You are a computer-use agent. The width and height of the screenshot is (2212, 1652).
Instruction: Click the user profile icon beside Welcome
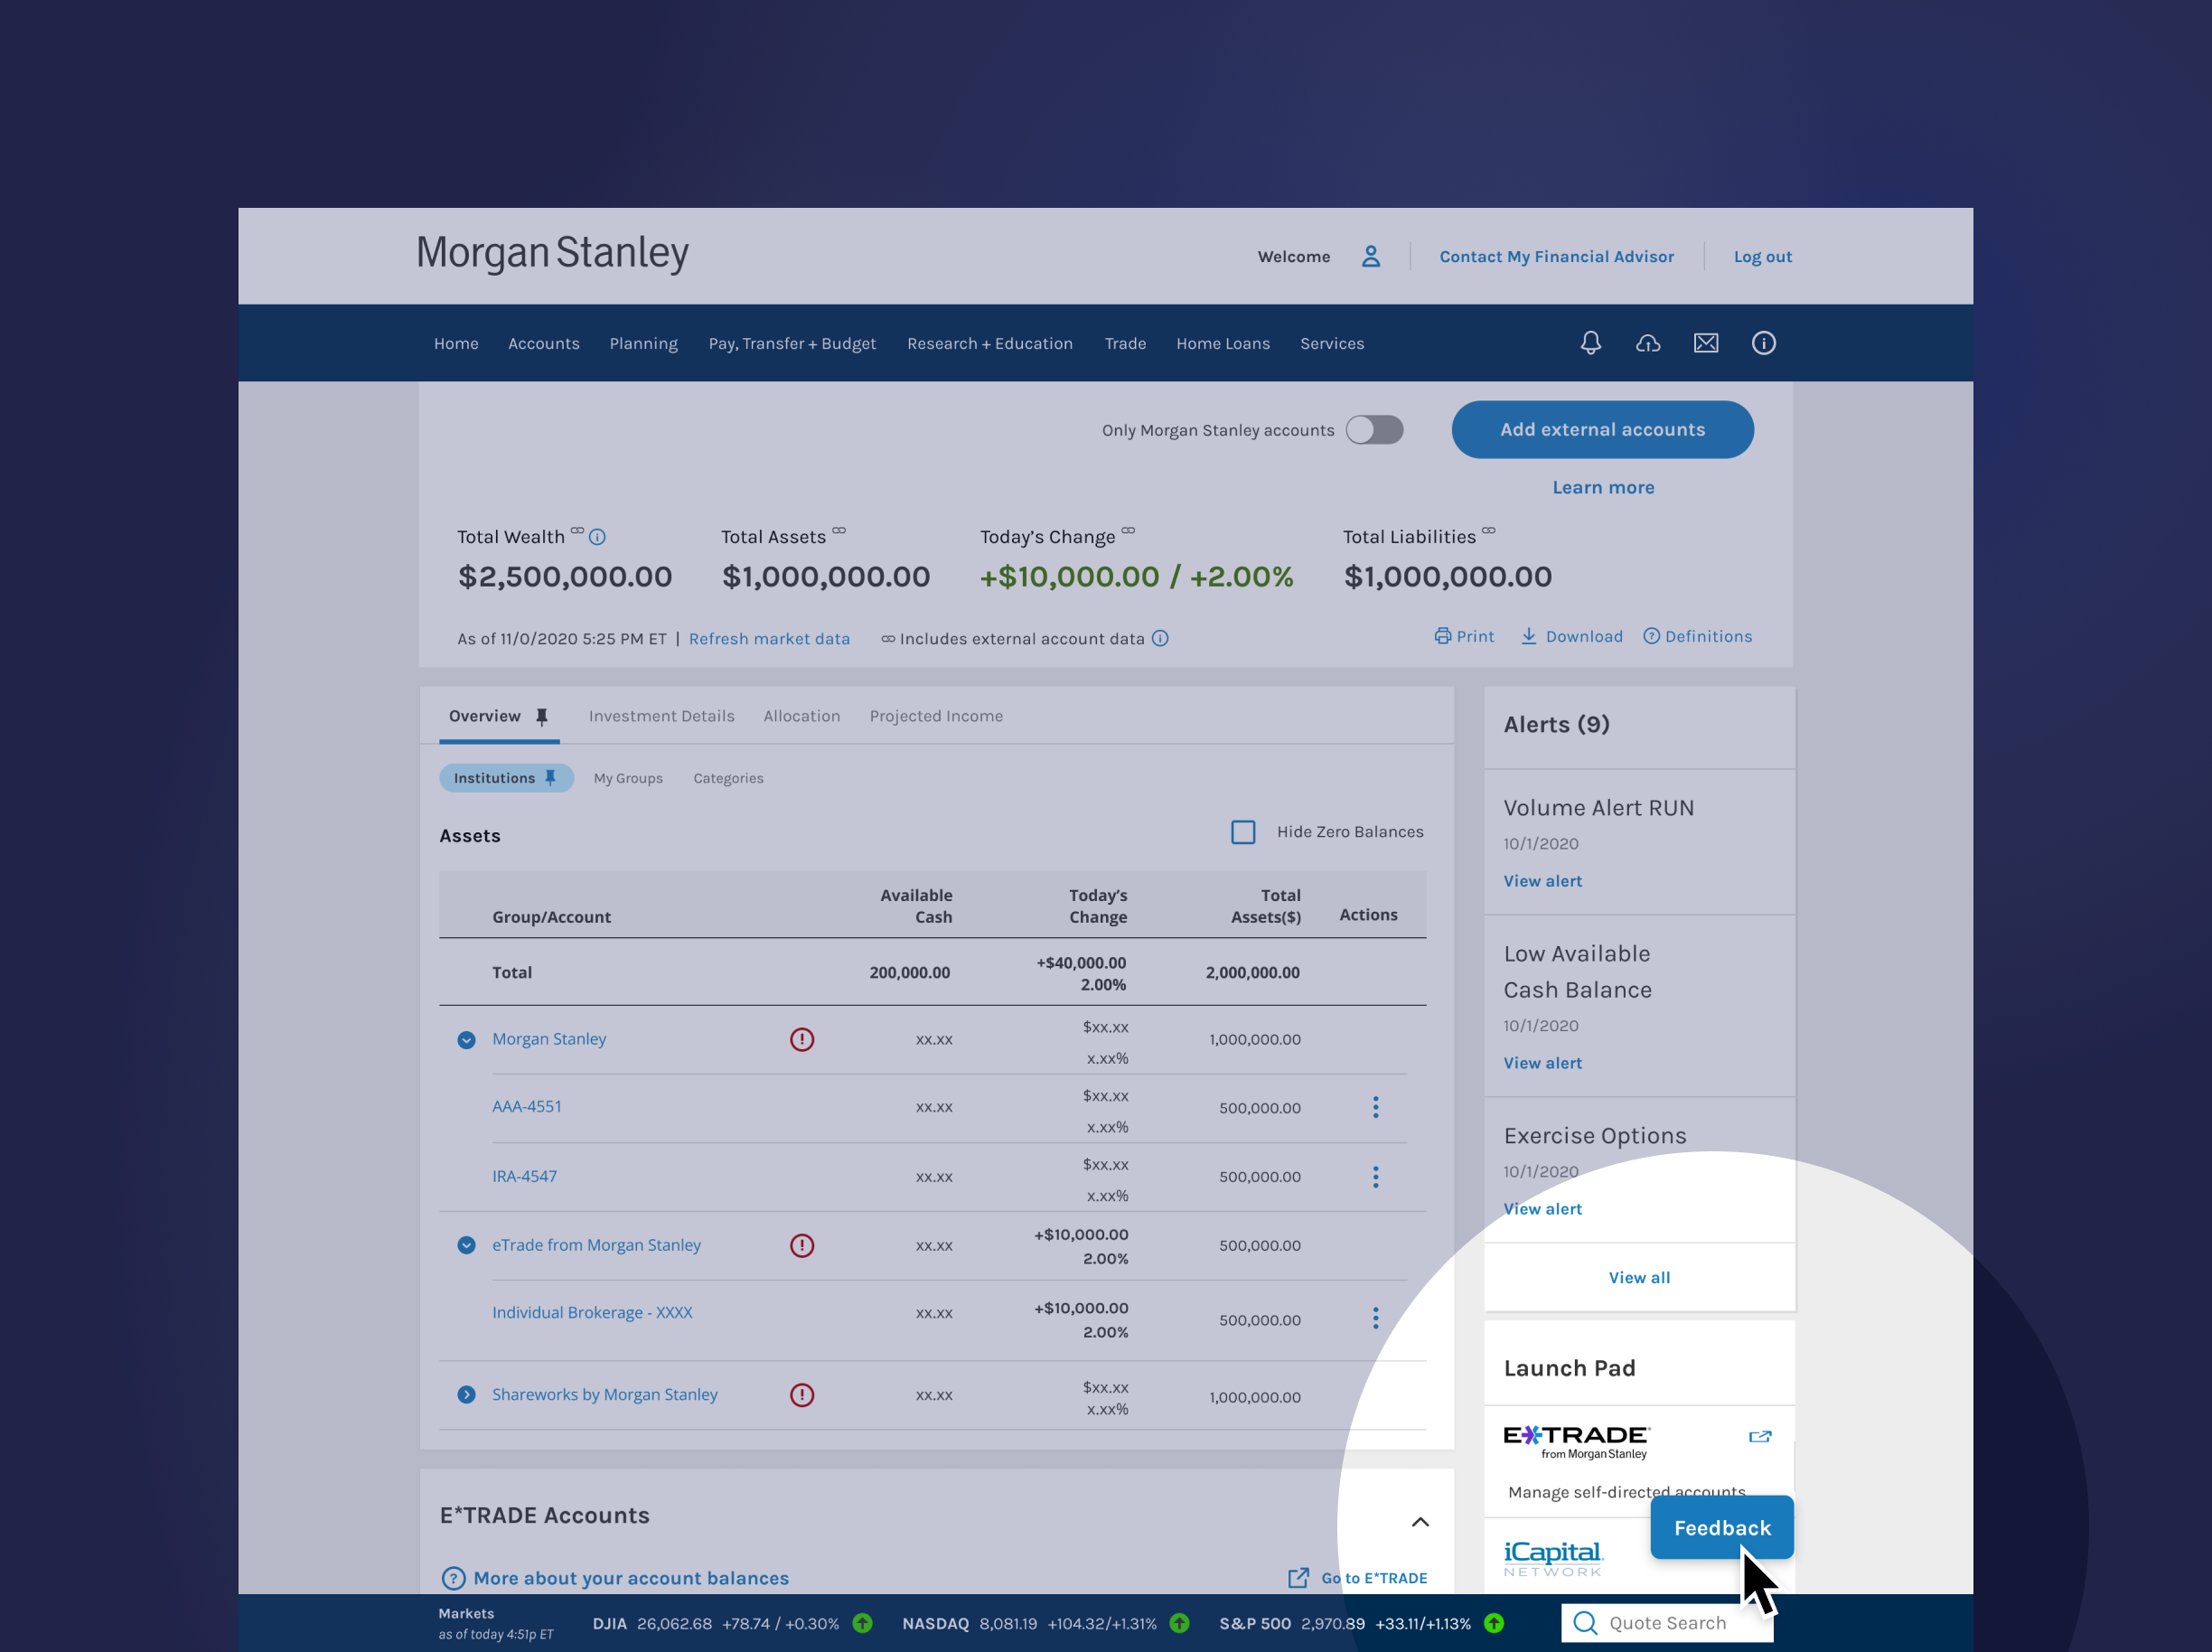point(1371,257)
